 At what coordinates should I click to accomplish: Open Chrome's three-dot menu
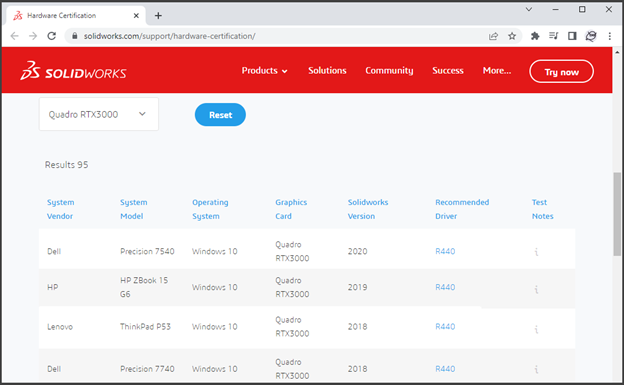point(610,36)
